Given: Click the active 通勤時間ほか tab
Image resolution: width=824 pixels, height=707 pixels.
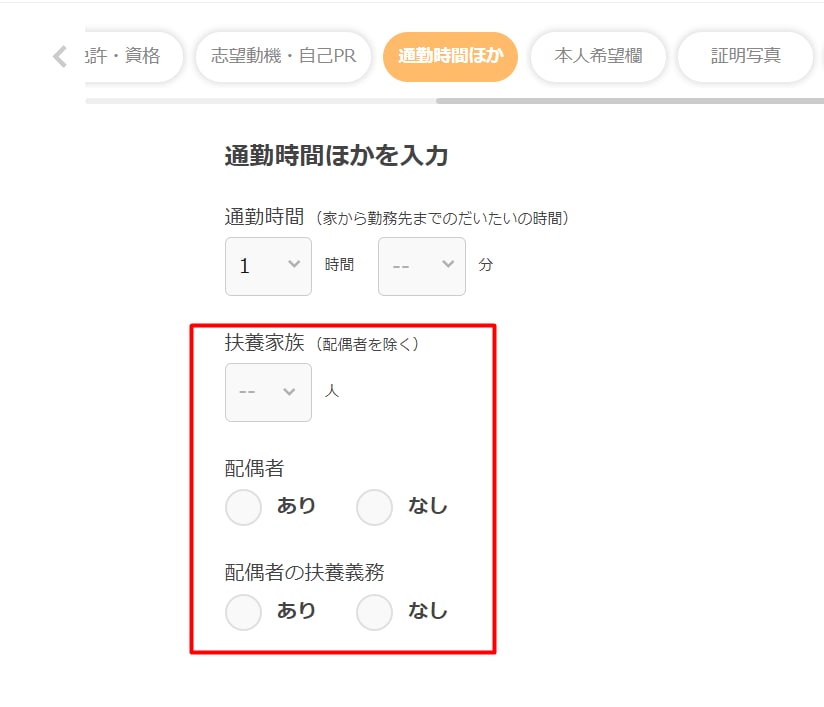Looking at the screenshot, I should [450, 56].
